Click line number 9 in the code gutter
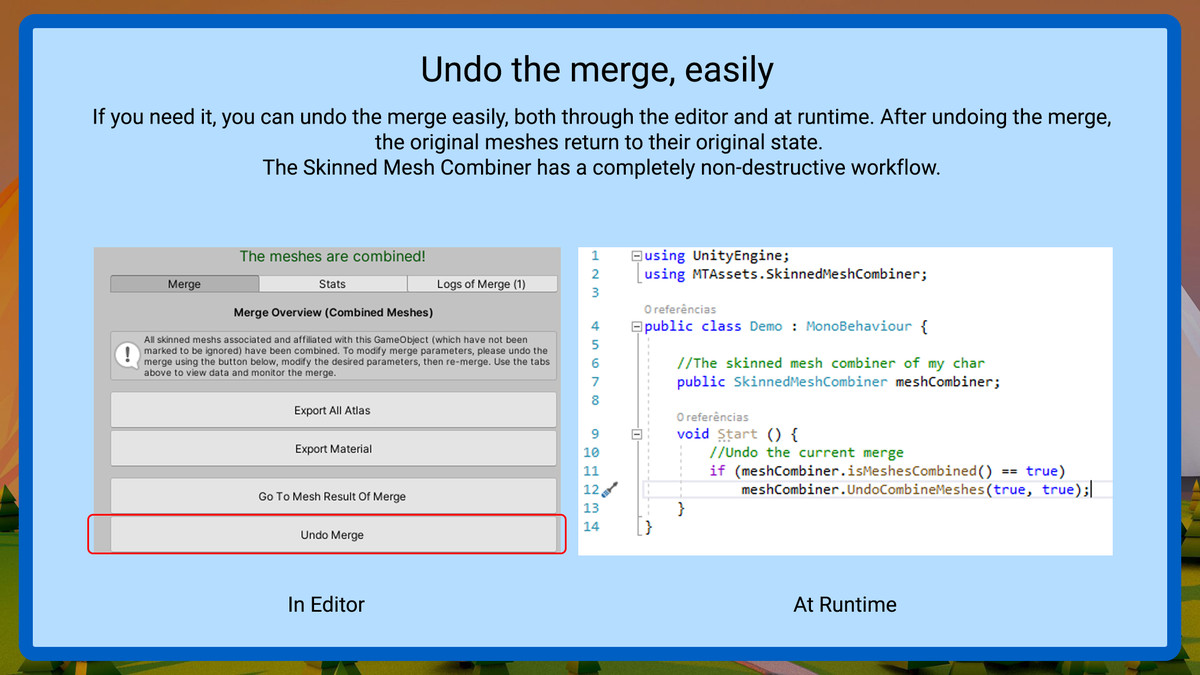The width and height of the screenshot is (1200, 675). (x=595, y=435)
